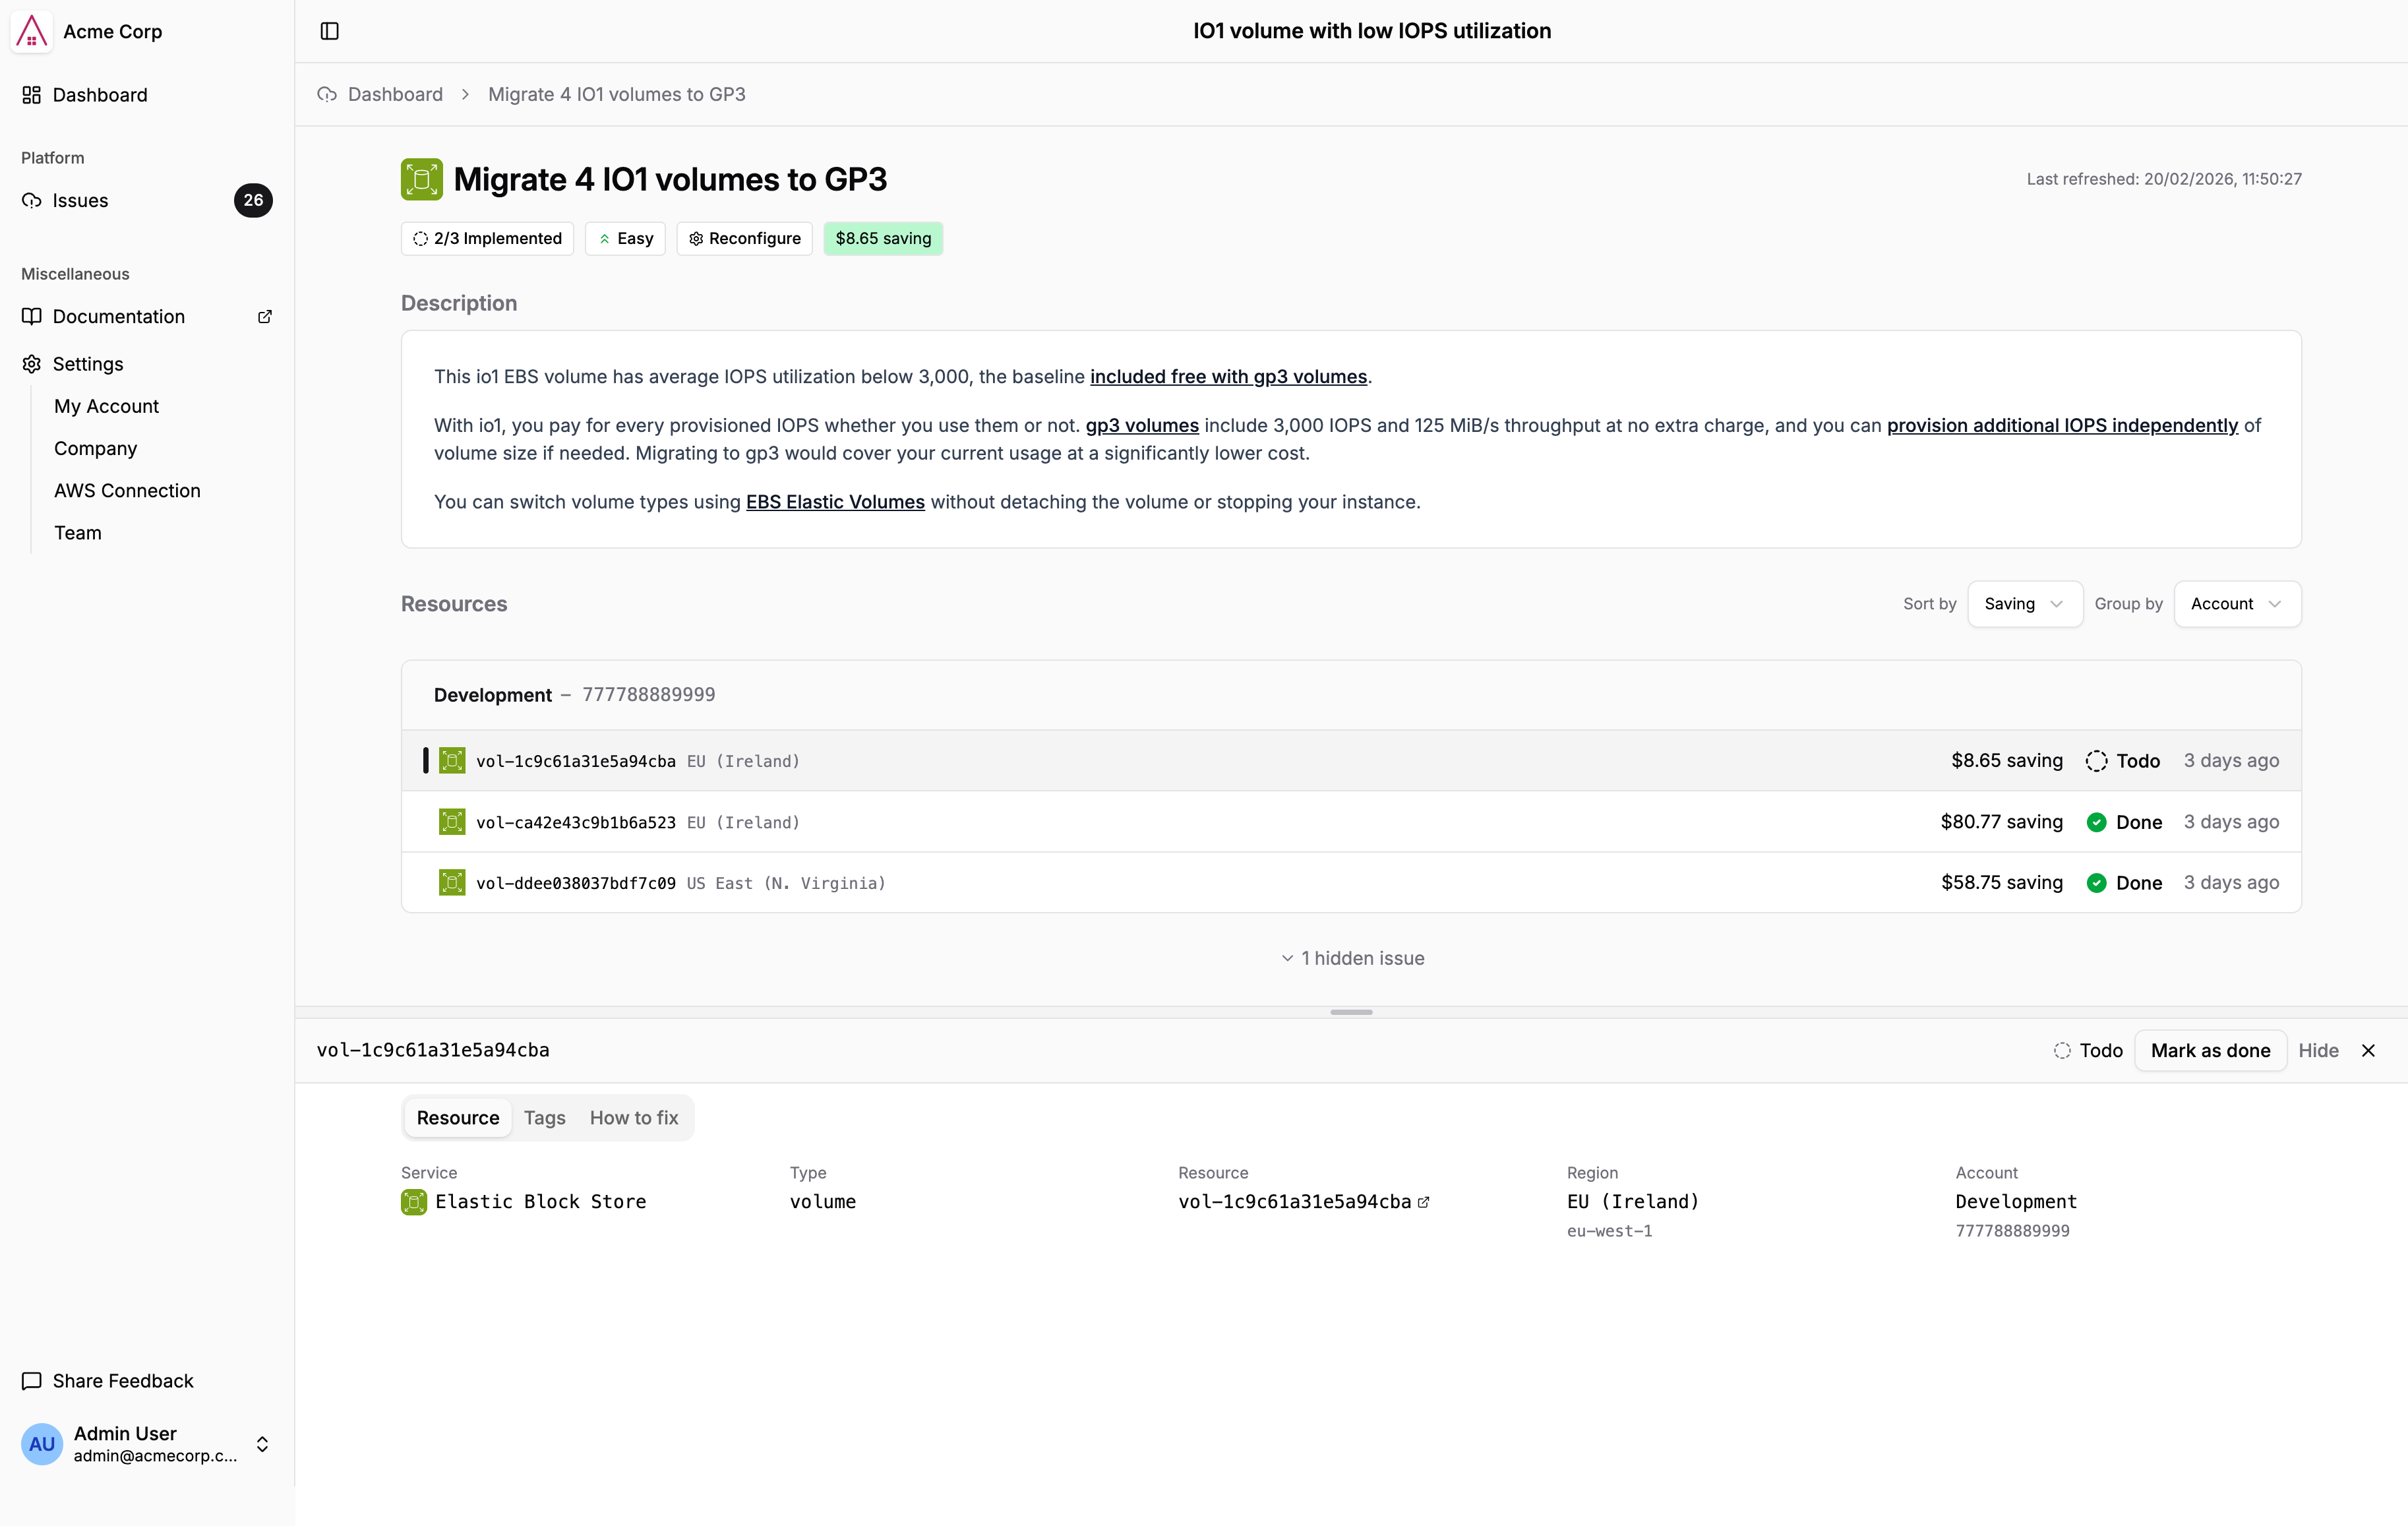Open the external link icon beside Documentation

[x=265, y=316]
